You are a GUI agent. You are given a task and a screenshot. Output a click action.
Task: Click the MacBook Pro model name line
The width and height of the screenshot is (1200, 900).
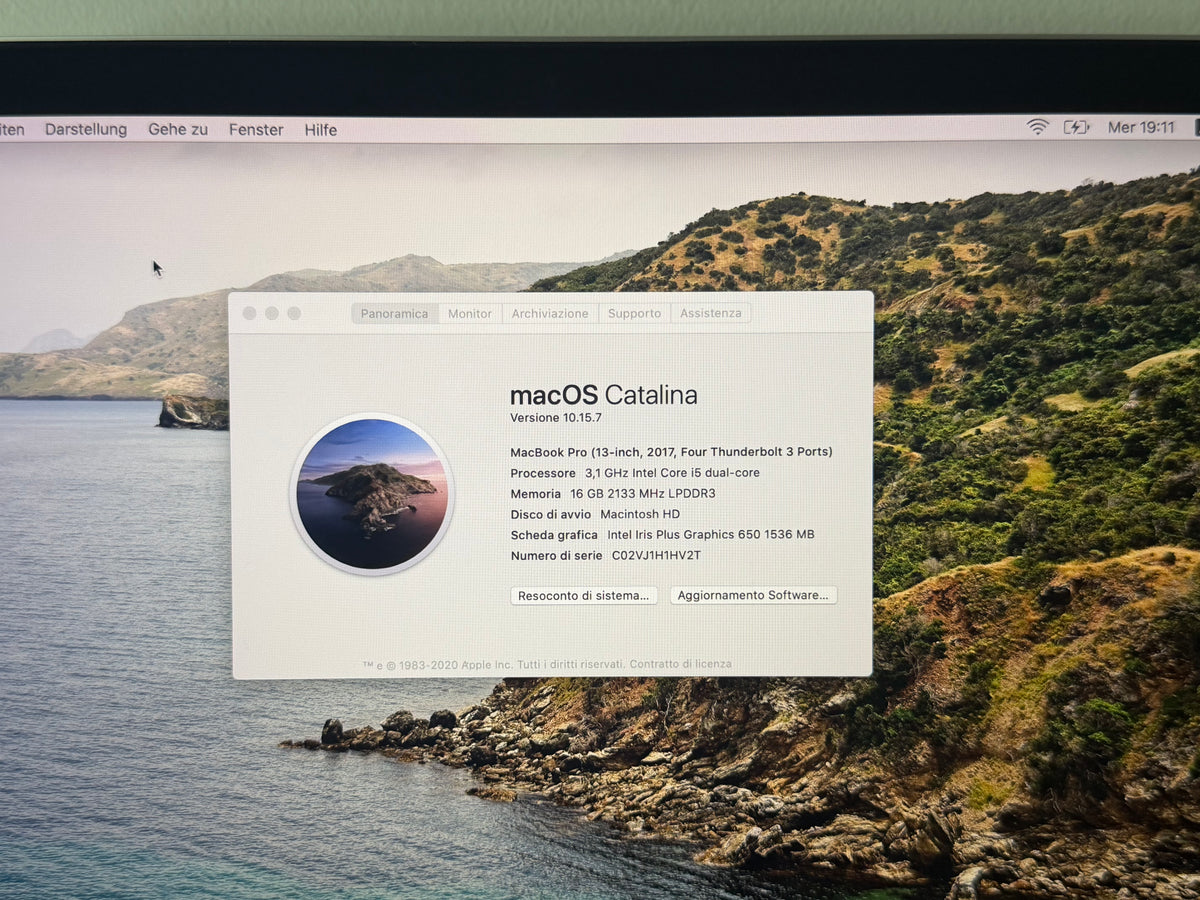click(671, 452)
